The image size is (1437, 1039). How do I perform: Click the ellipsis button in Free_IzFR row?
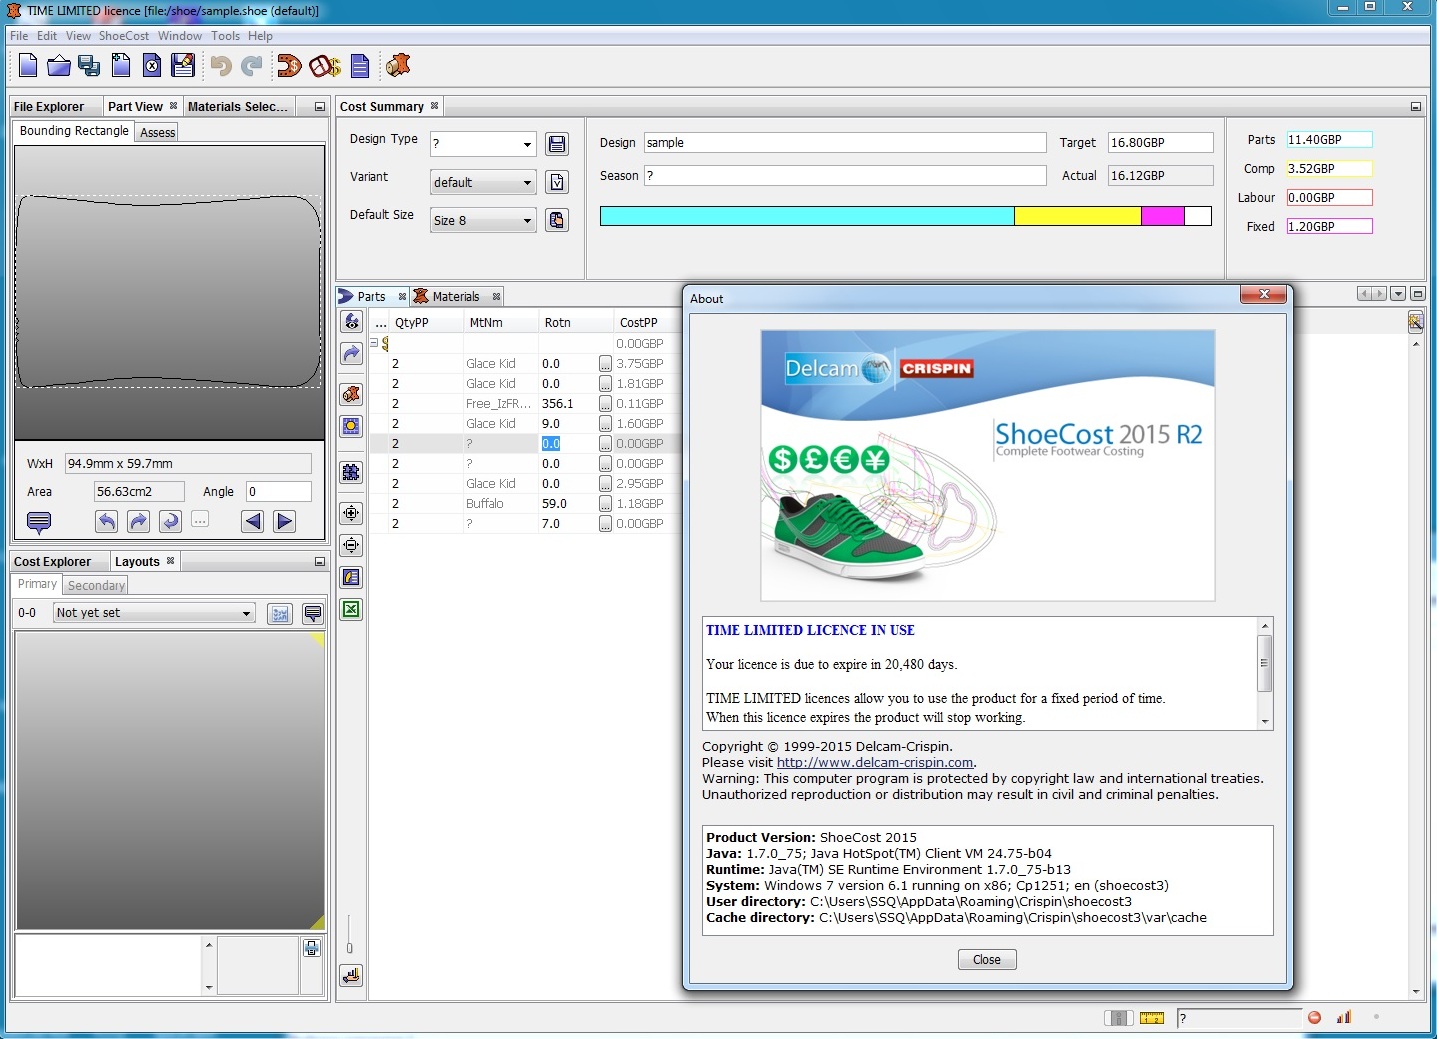point(605,404)
